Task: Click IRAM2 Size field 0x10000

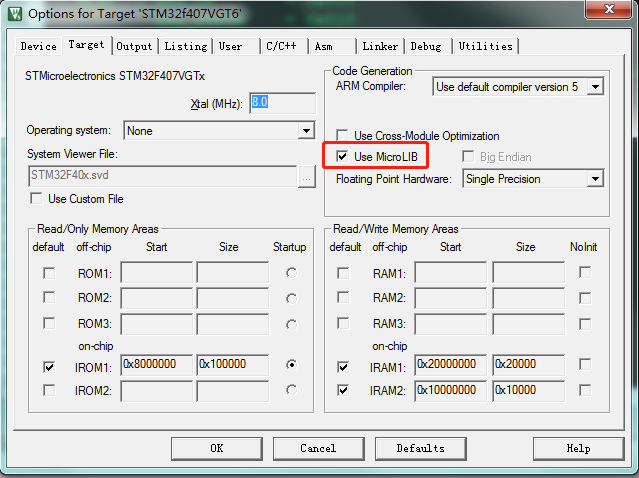Action: pyautogui.click(x=528, y=391)
